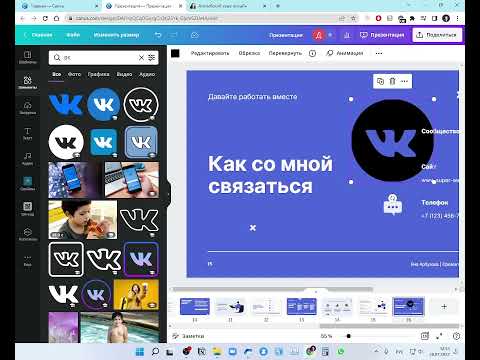Select the white filled circle VK logo

[66, 142]
